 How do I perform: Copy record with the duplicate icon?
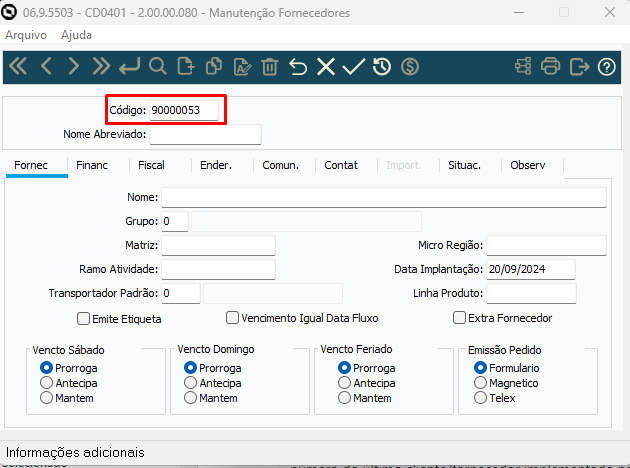(x=214, y=66)
